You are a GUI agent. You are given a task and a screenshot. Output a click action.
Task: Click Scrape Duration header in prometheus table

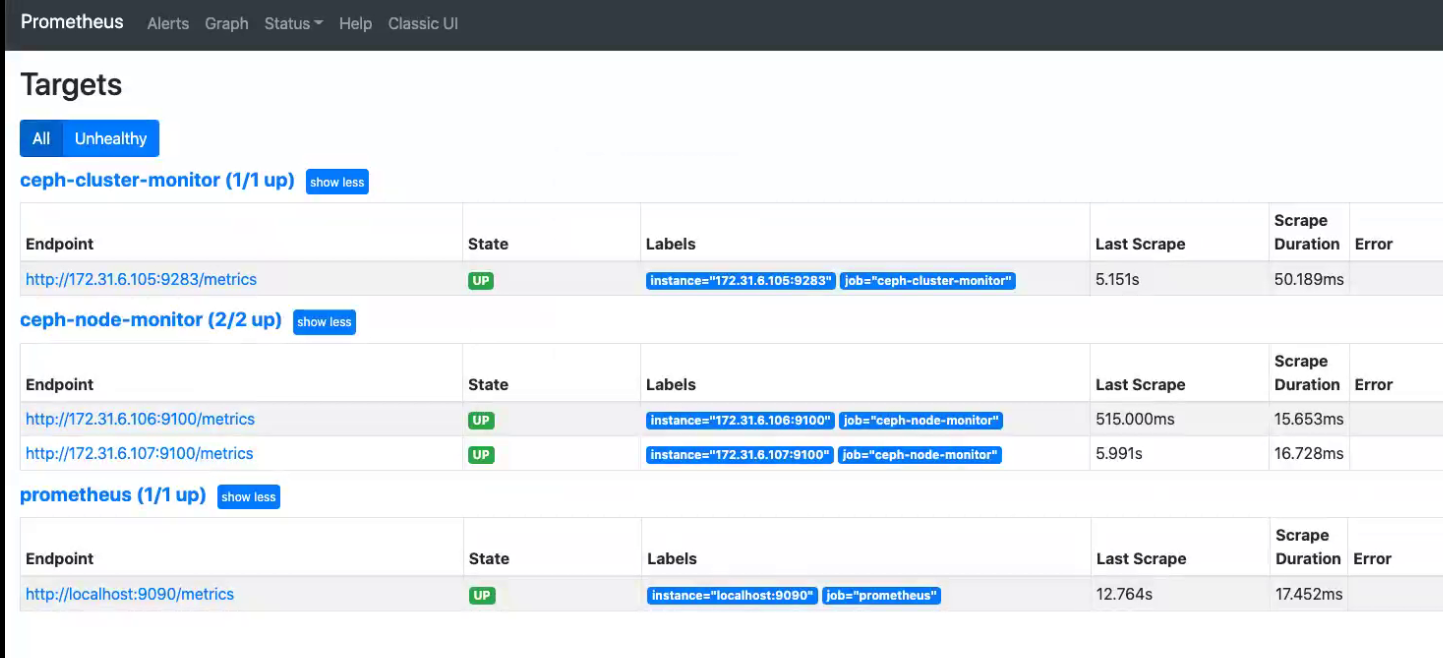[x=1308, y=547]
